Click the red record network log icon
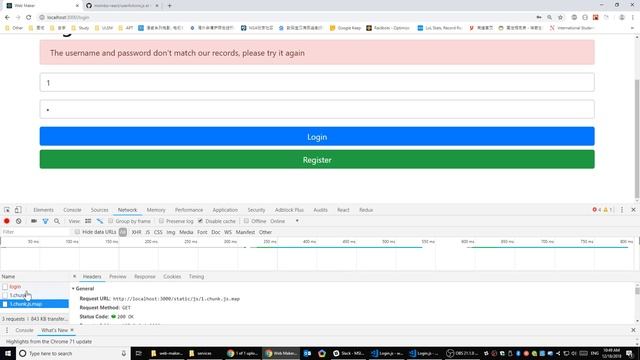The width and height of the screenshot is (640, 360). click(7, 221)
